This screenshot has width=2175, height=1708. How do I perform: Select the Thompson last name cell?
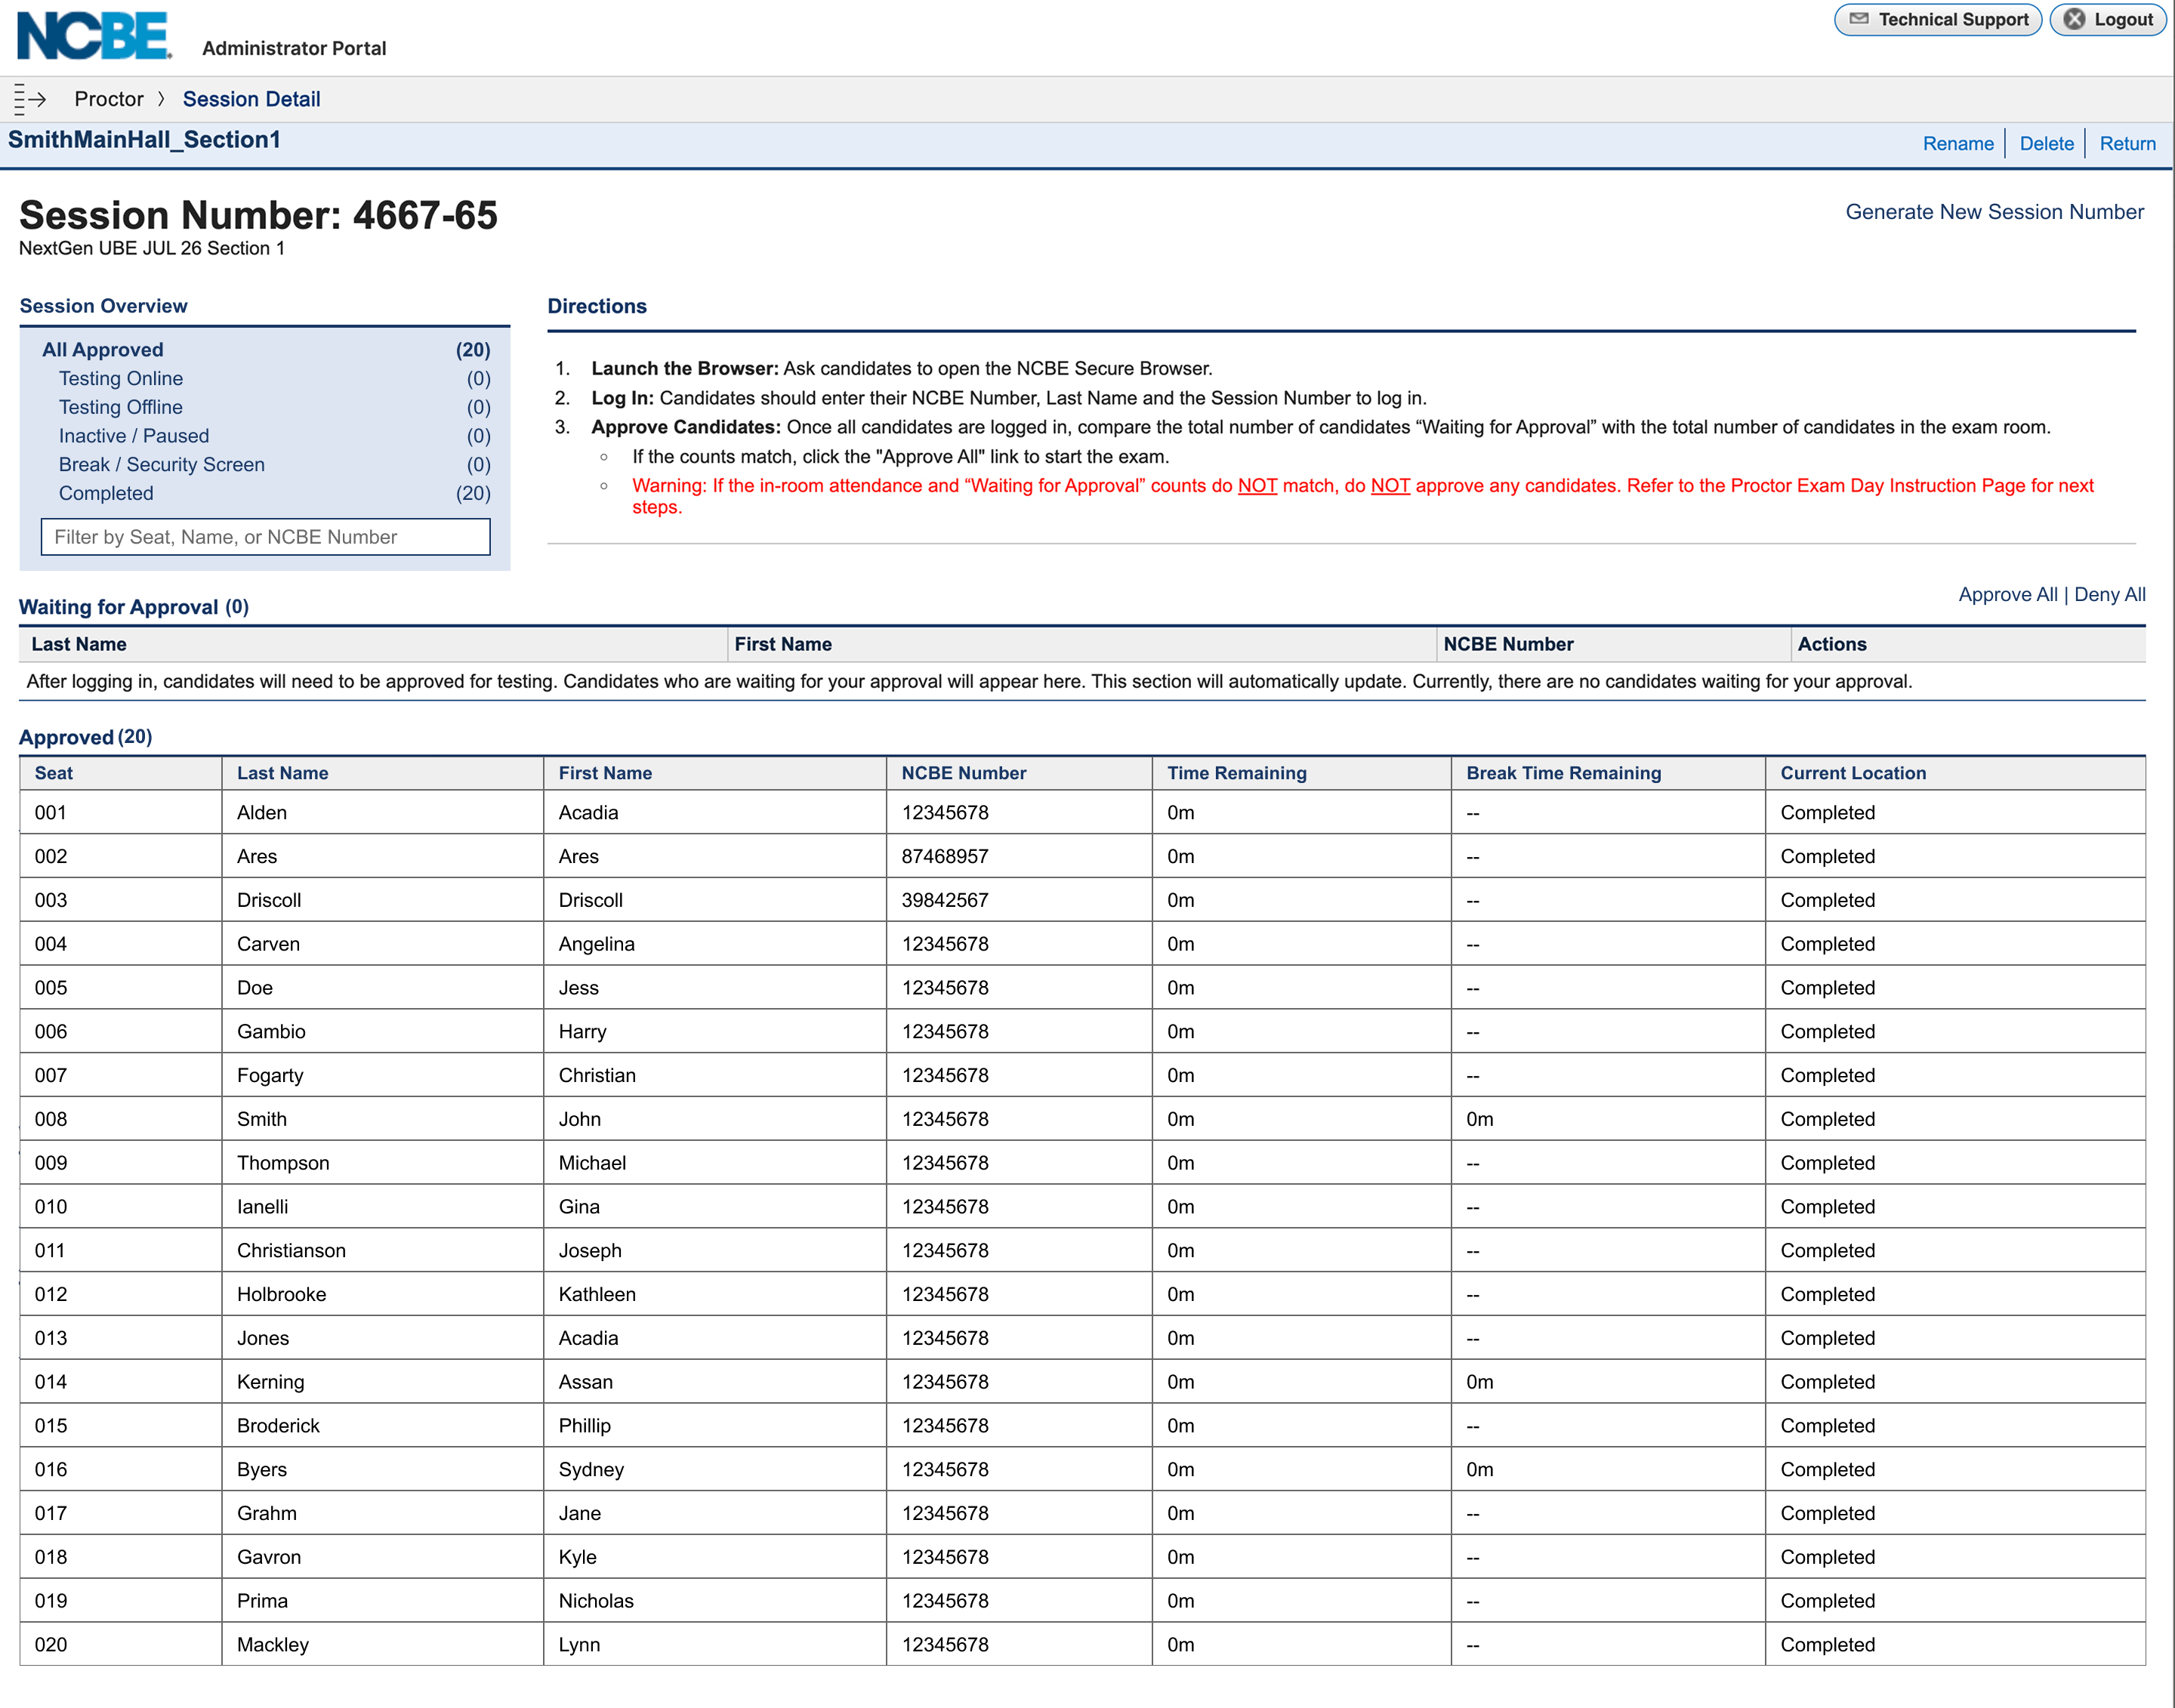click(383, 1163)
